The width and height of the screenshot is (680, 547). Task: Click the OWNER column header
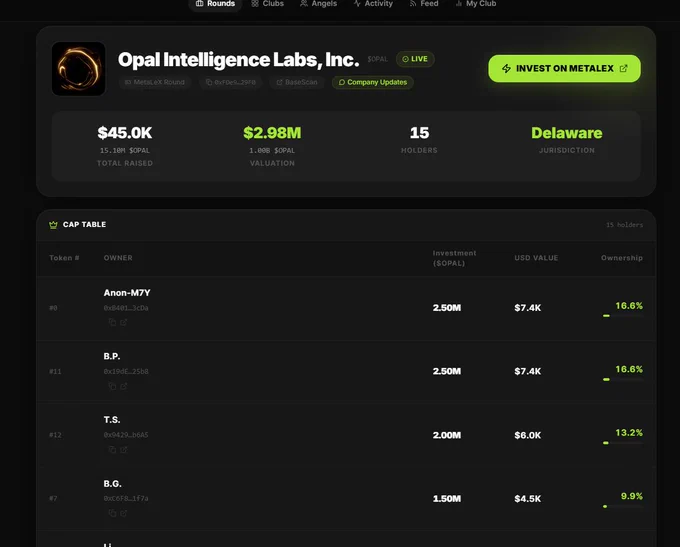click(x=118, y=258)
